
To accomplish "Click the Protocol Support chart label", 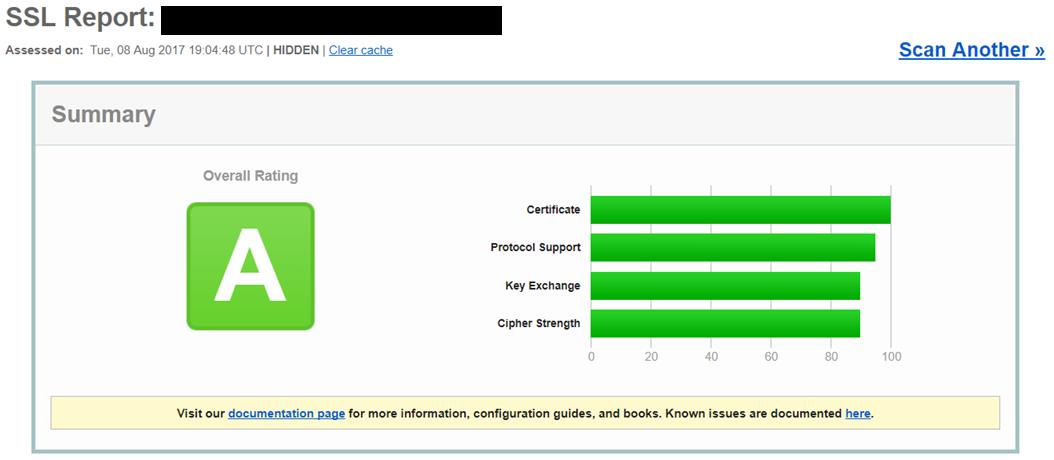I will pos(535,248).
